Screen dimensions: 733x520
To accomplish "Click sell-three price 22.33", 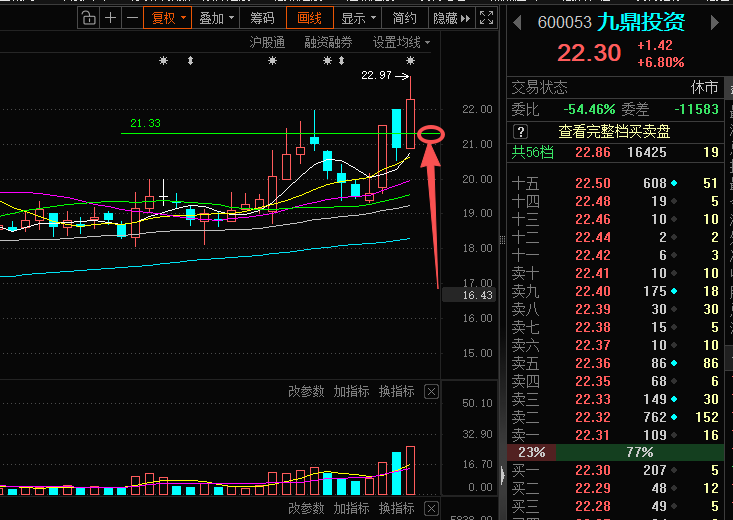I will (x=593, y=399).
